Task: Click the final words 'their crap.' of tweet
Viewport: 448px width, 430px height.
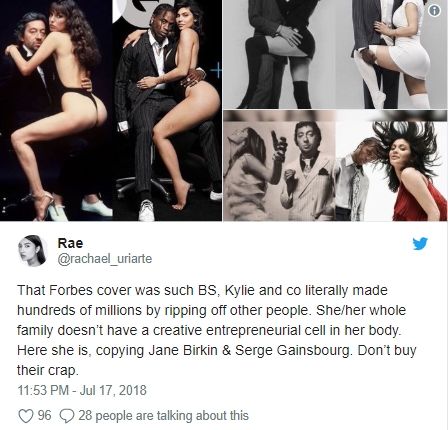Action: (48, 370)
